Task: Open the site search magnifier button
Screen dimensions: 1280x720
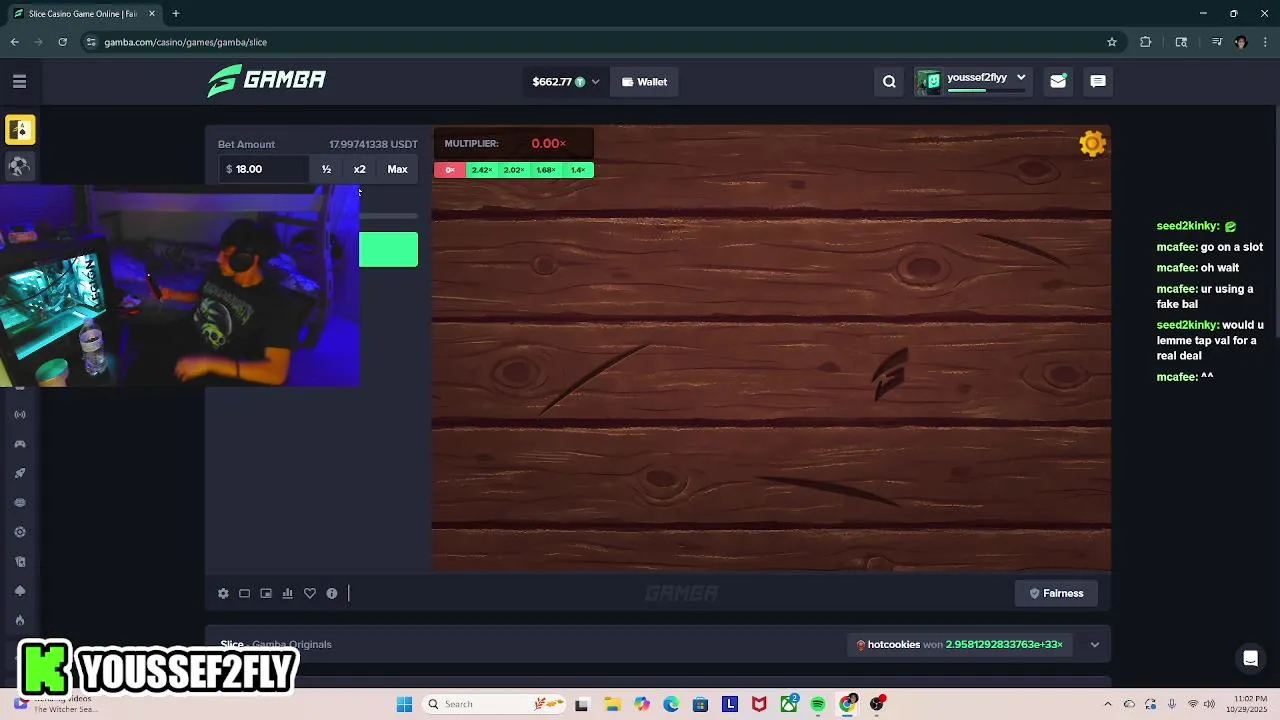Action: pyautogui.click(x=889, y=82)
